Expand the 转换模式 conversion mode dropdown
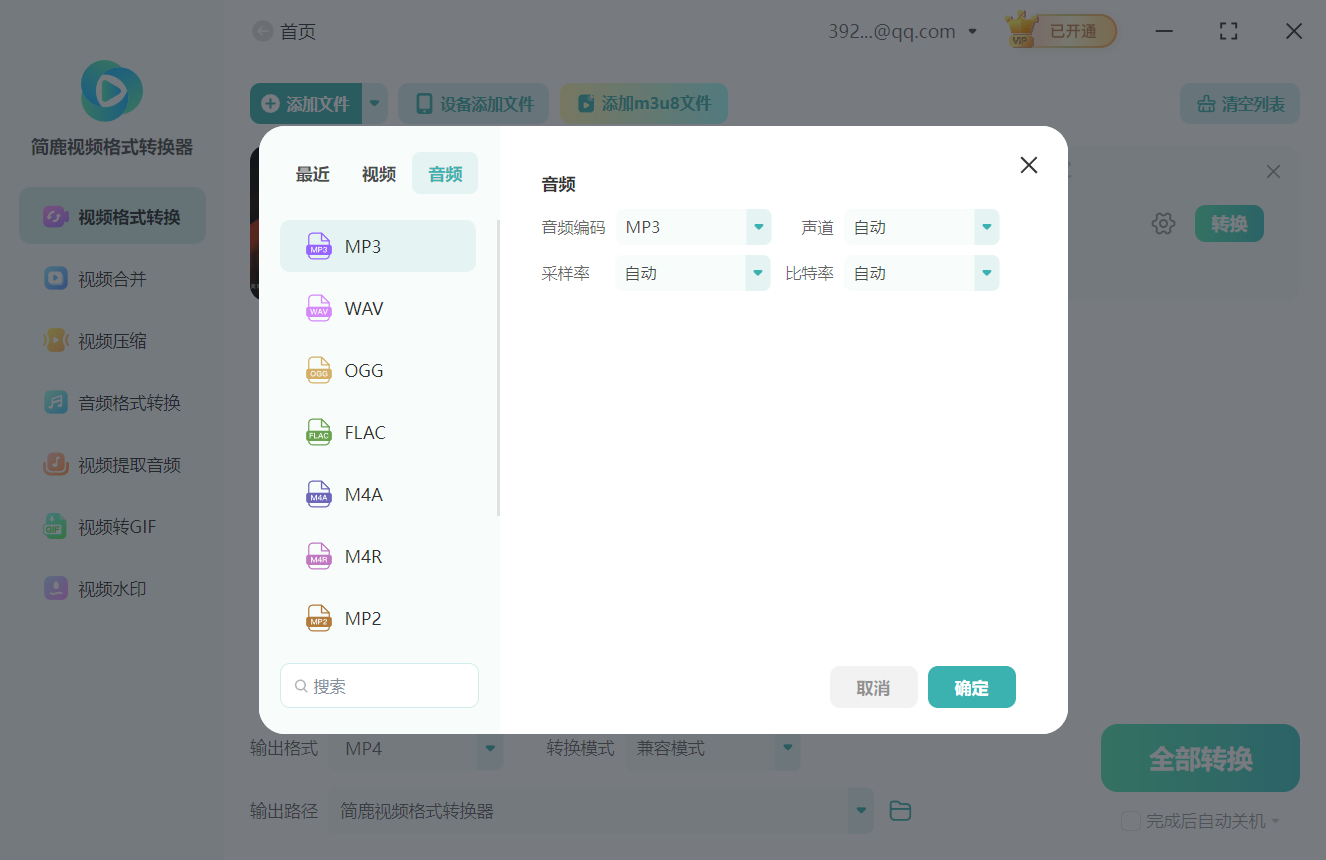This screenshot has height=860, width=1326. 787,747
